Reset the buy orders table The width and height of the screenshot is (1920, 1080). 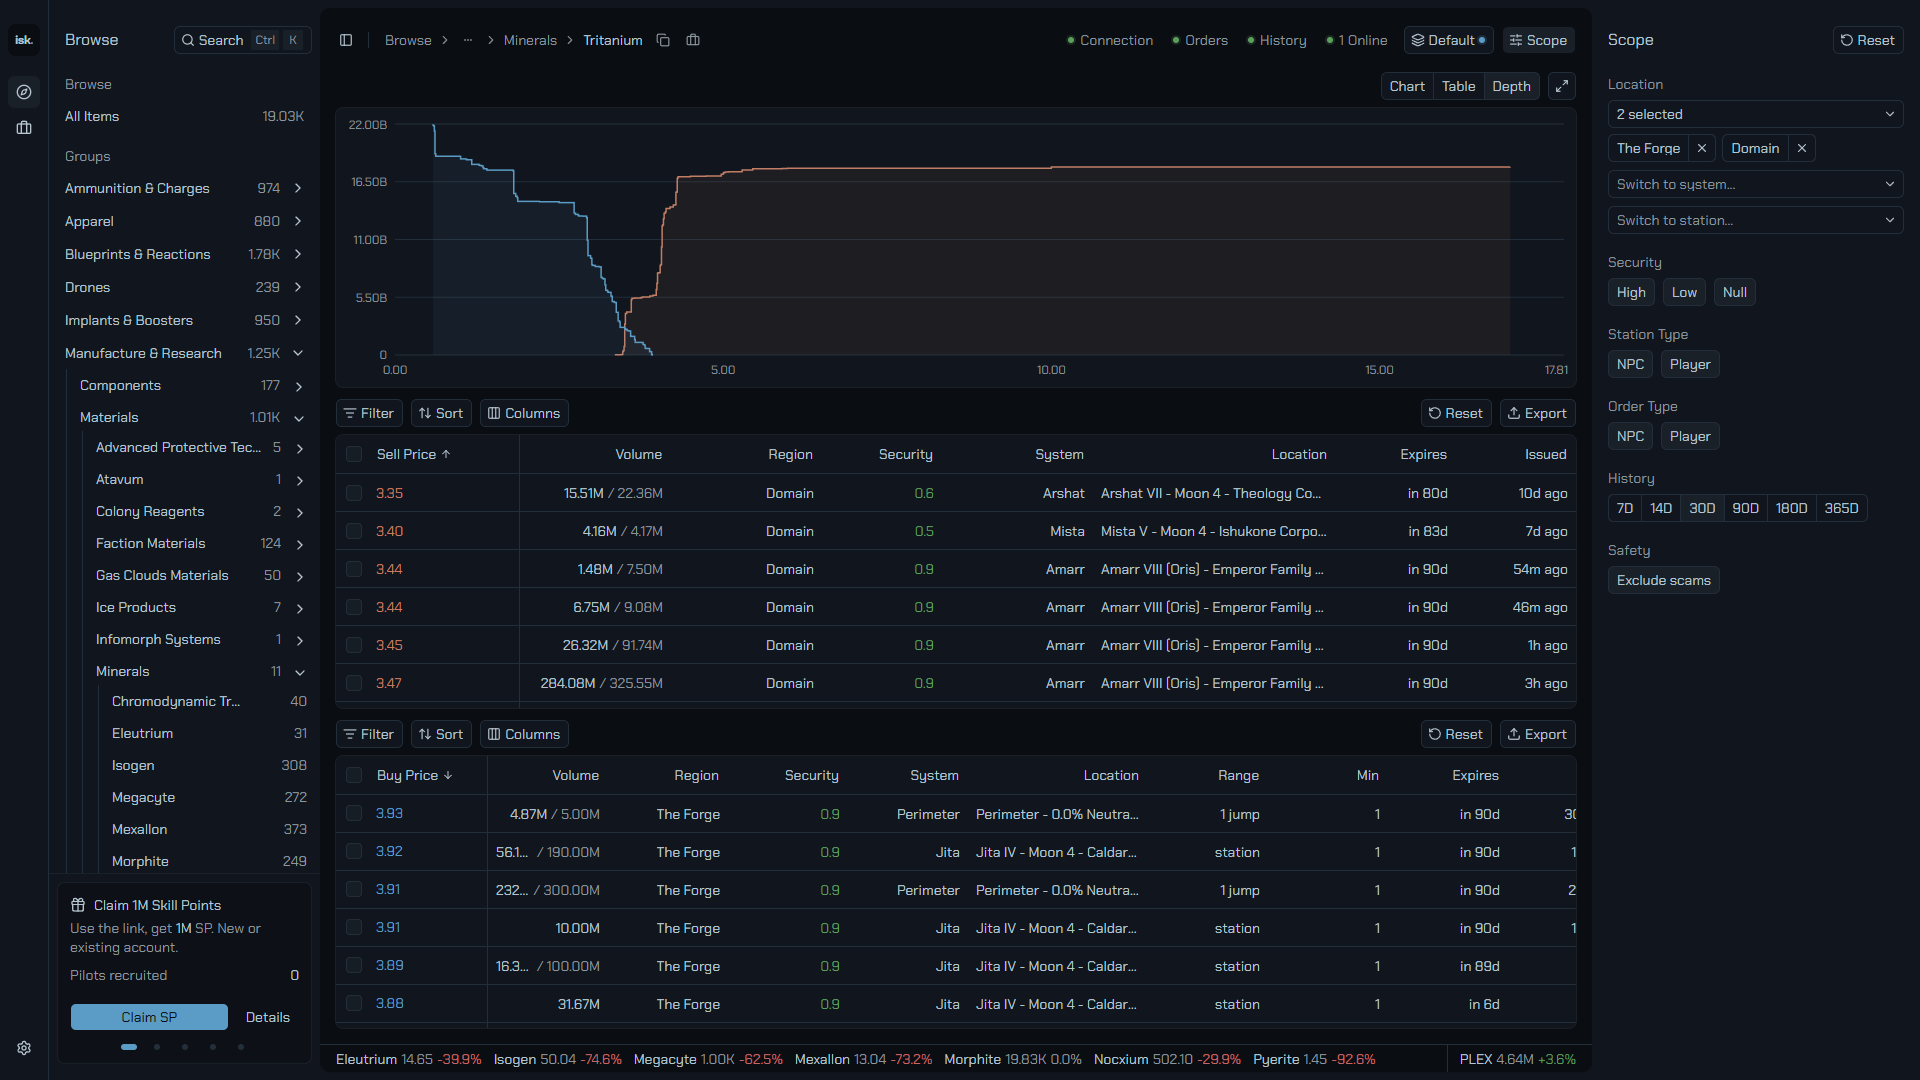pos(1456,734)
